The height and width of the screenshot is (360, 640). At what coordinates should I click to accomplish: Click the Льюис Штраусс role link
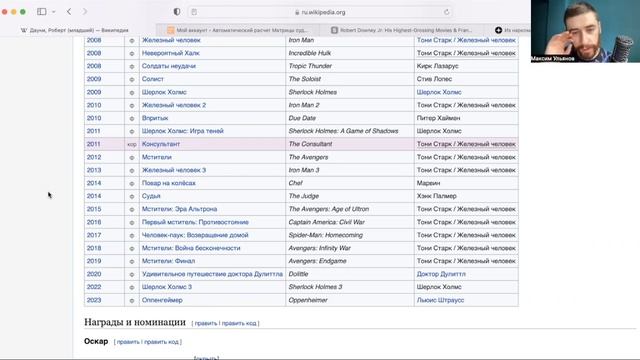(440, 300)
